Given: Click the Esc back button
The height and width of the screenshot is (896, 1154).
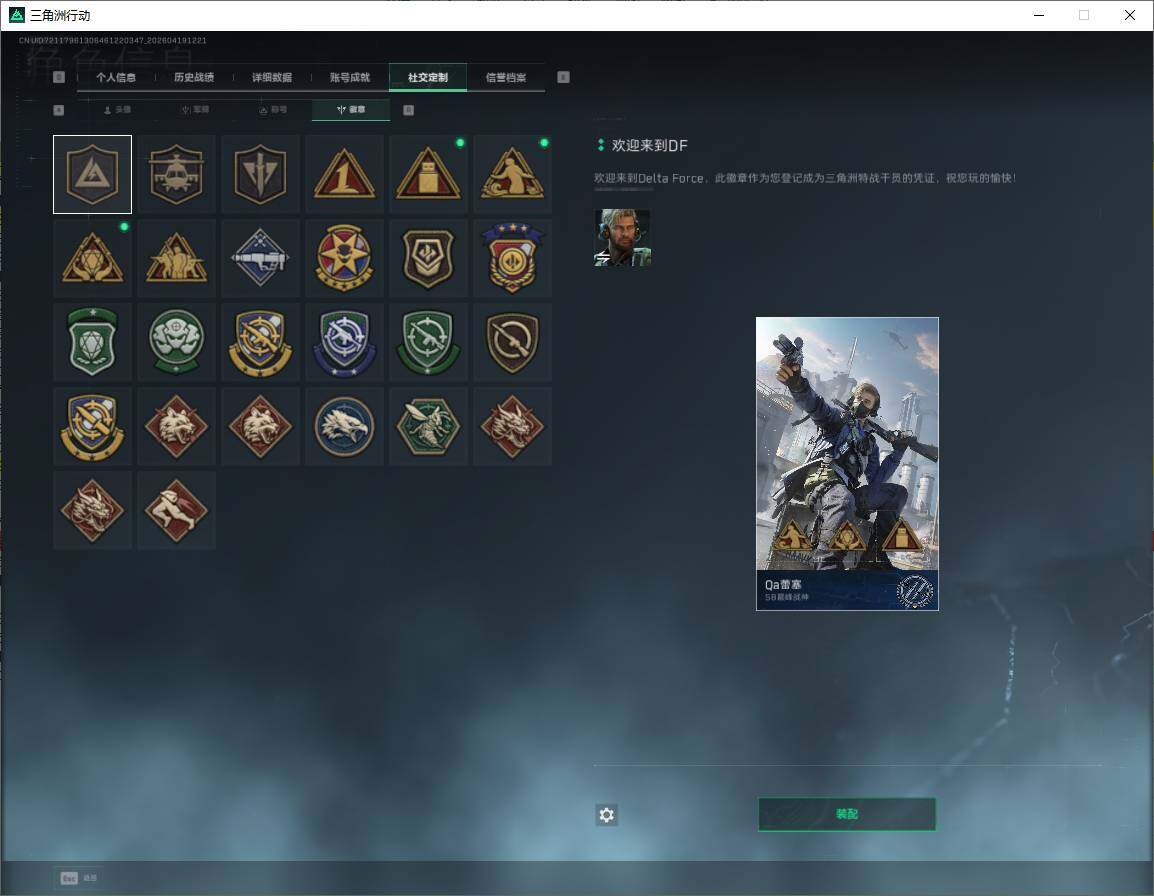Looking at the screenshot, I should click(x=79, y=878).
